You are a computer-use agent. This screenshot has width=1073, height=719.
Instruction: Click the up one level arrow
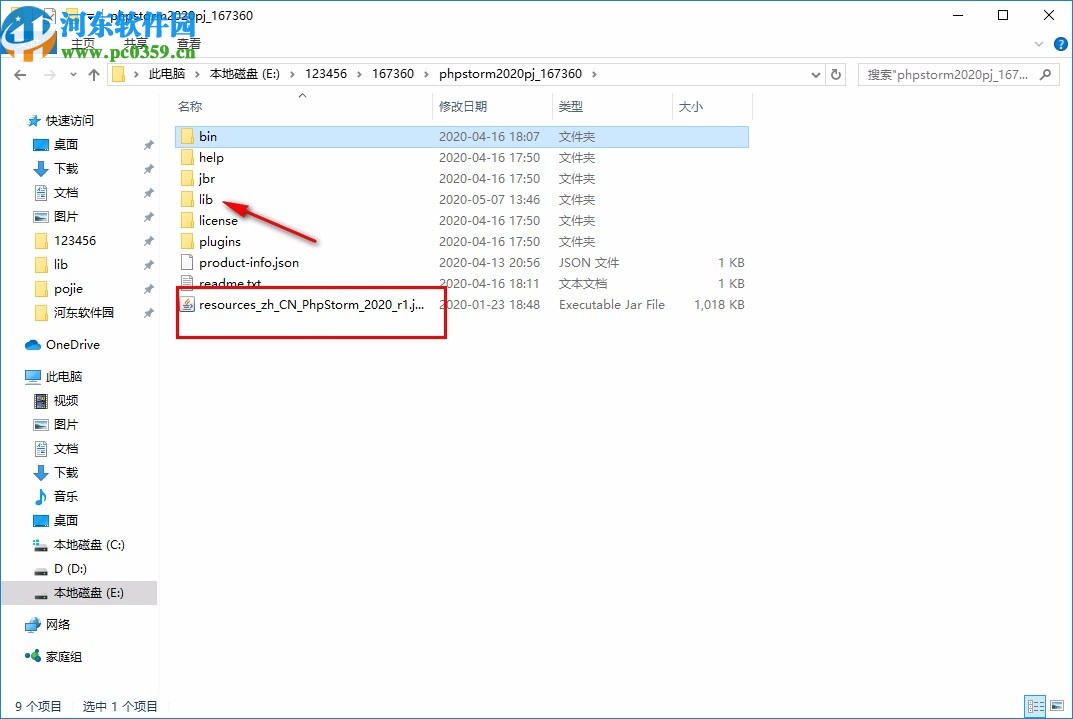tap(93, 74)
